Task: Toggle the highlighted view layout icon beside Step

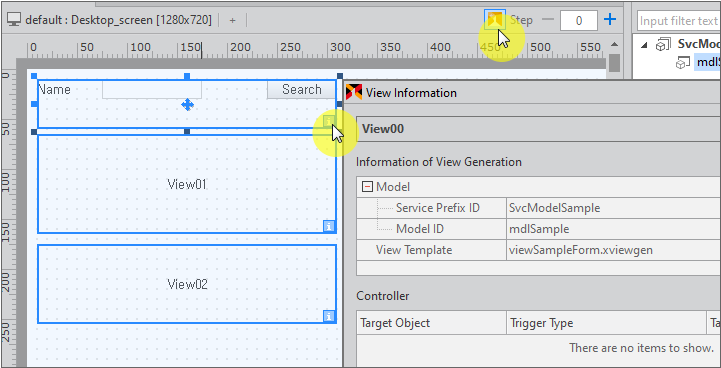Action: 495,20
